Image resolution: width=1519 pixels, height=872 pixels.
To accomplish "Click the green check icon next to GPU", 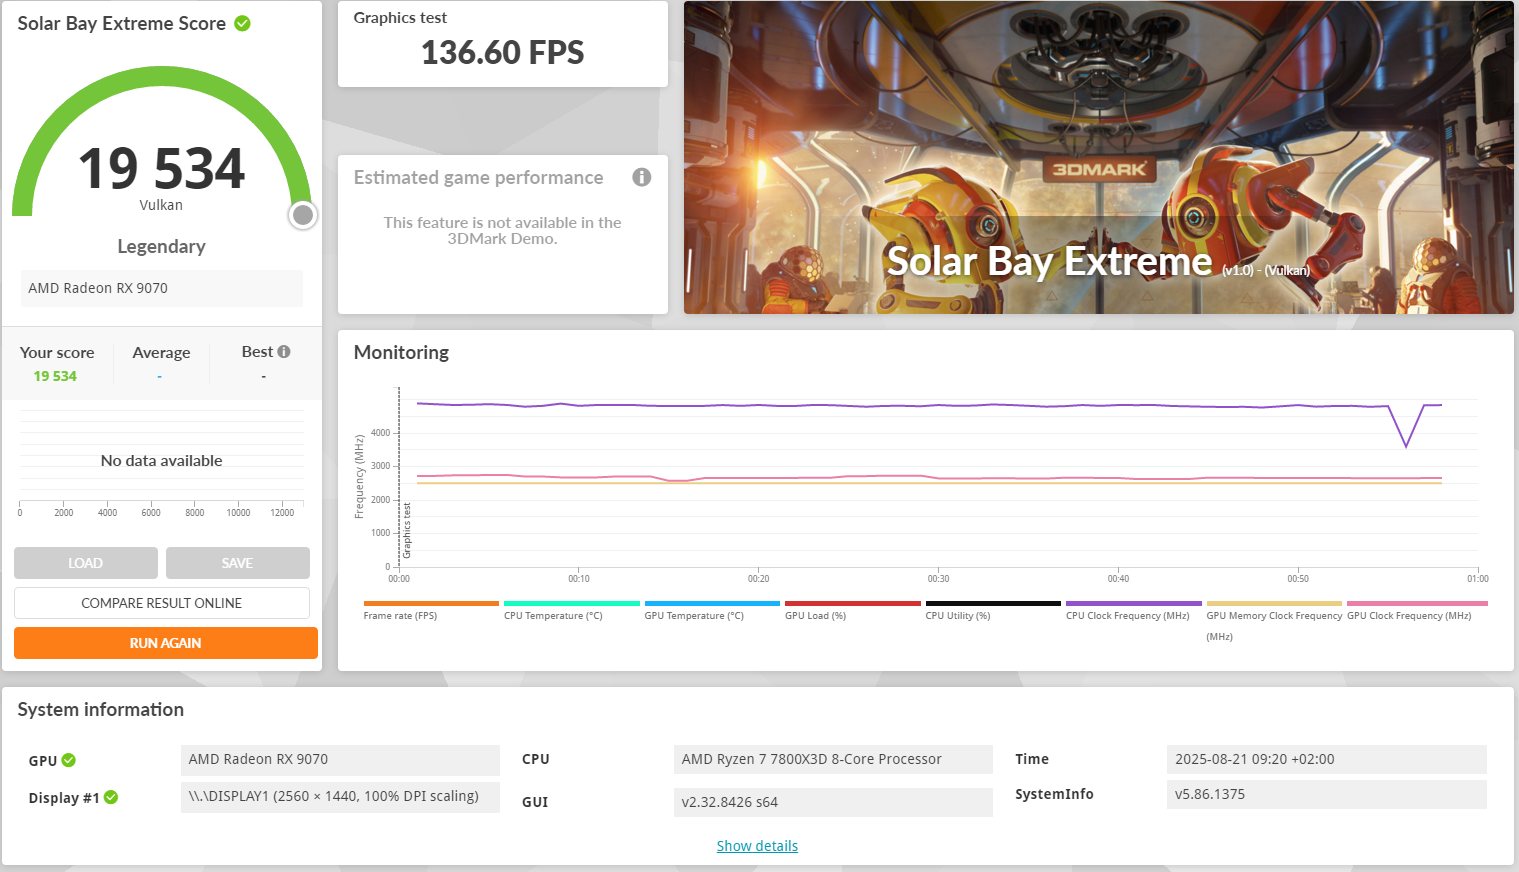I will click(x=69, y=760).
